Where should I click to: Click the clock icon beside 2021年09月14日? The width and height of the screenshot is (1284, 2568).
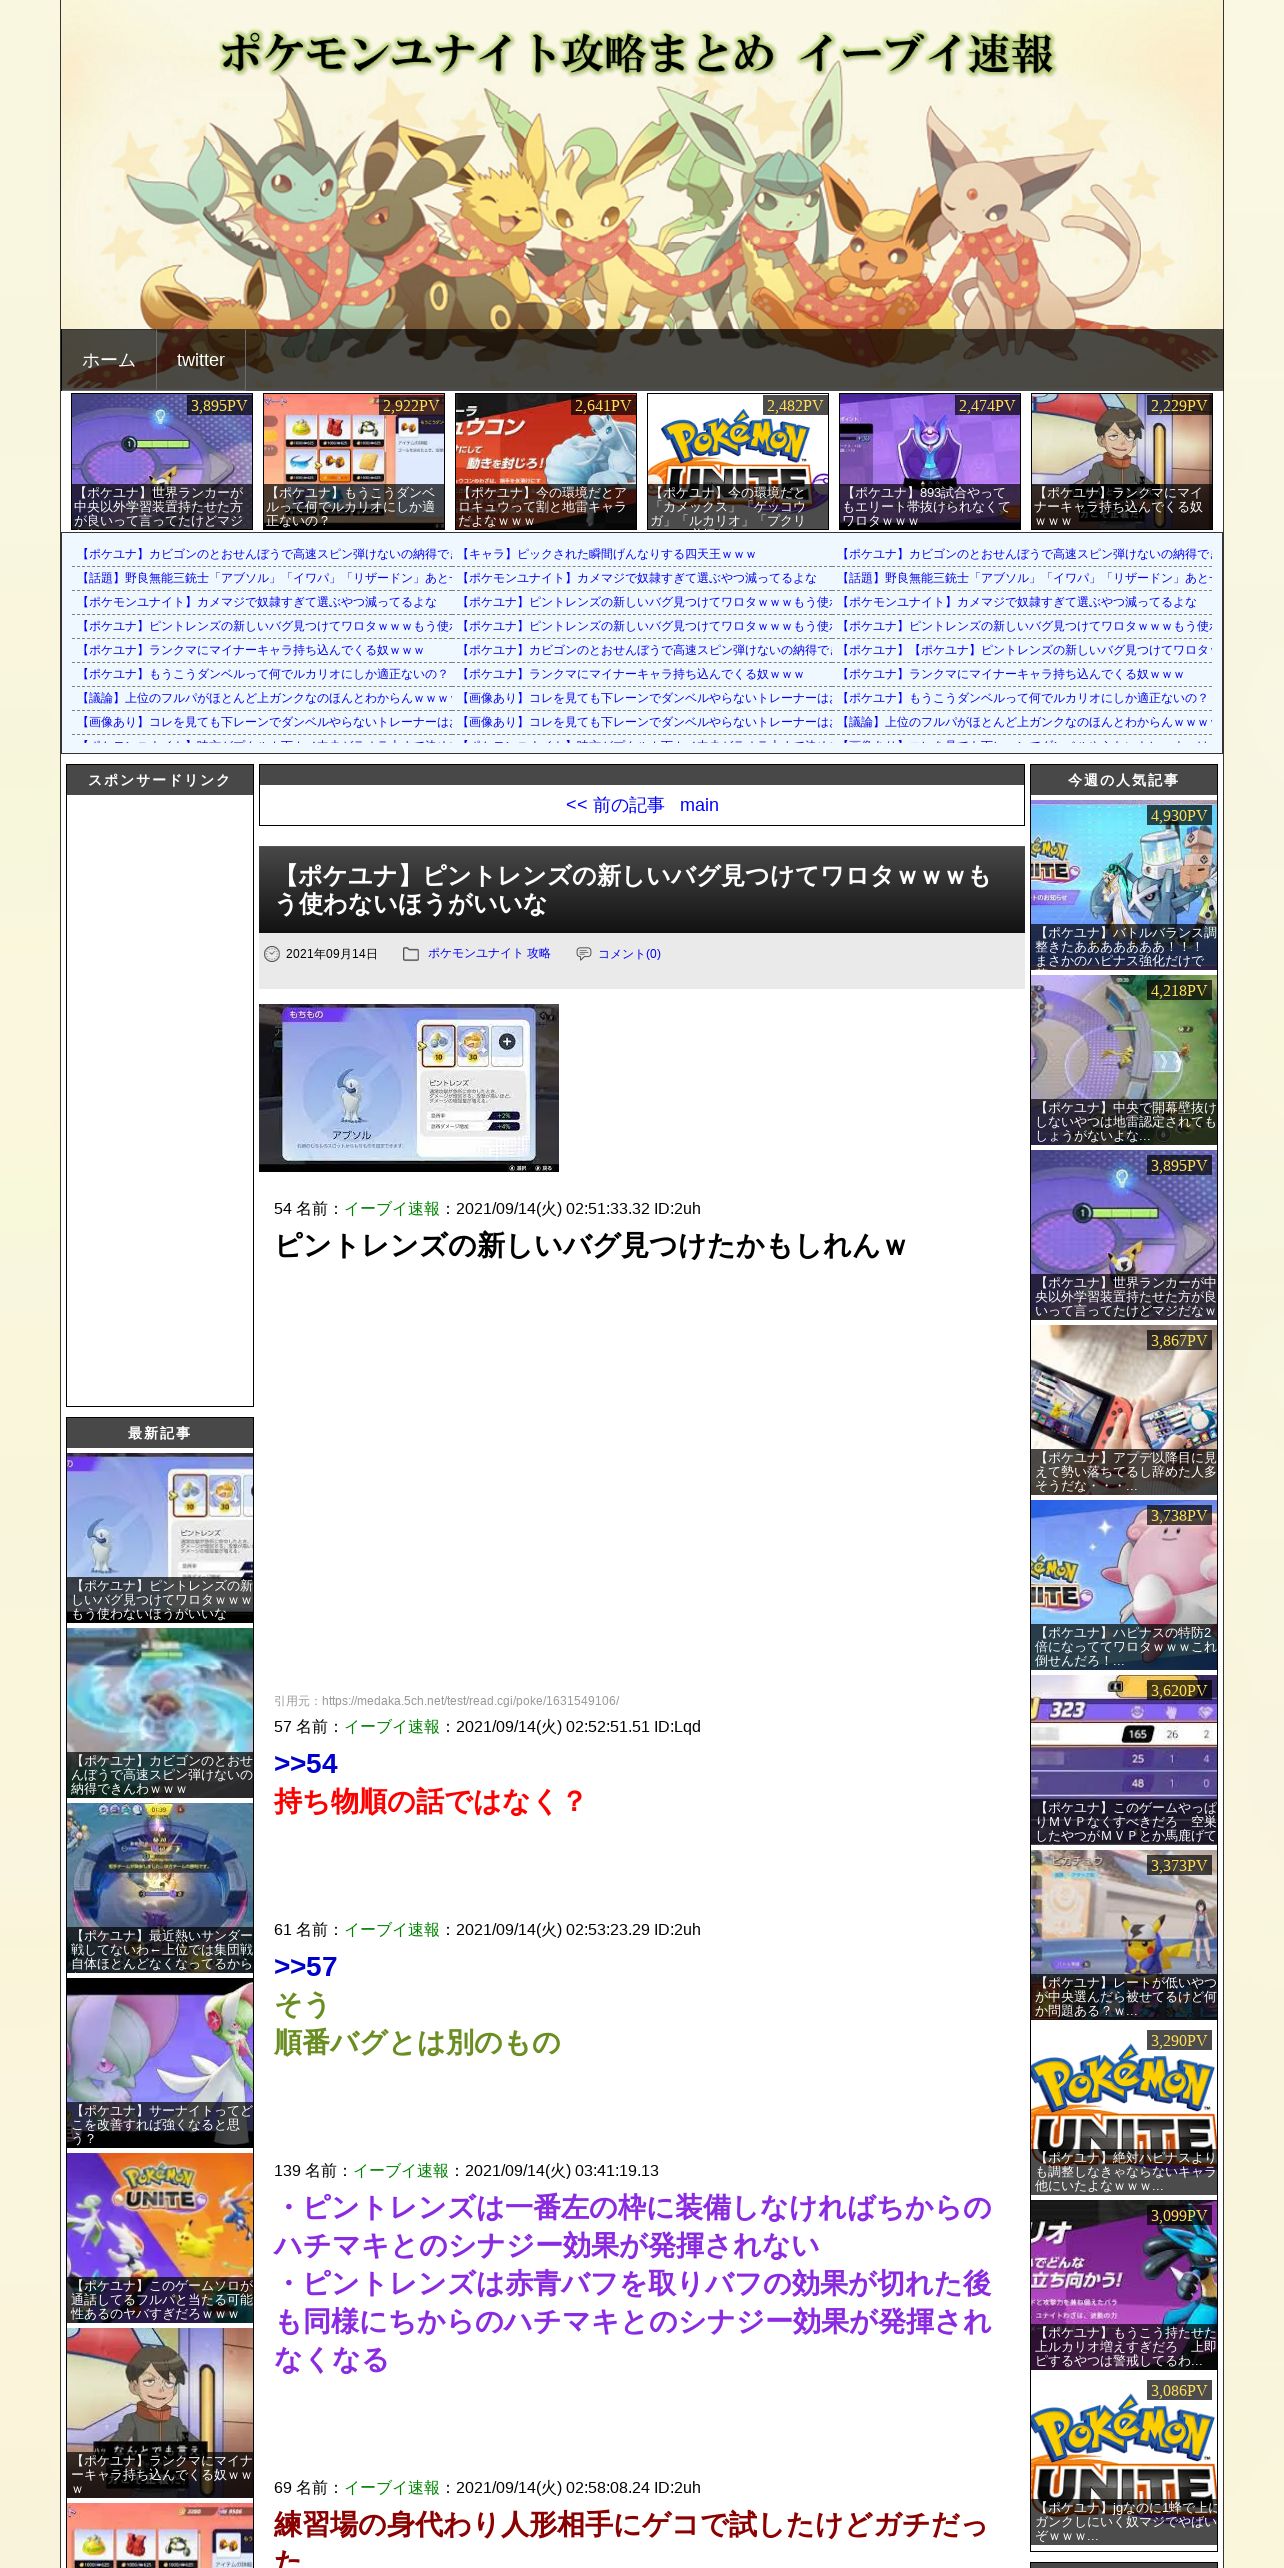(x=272, y=954)
